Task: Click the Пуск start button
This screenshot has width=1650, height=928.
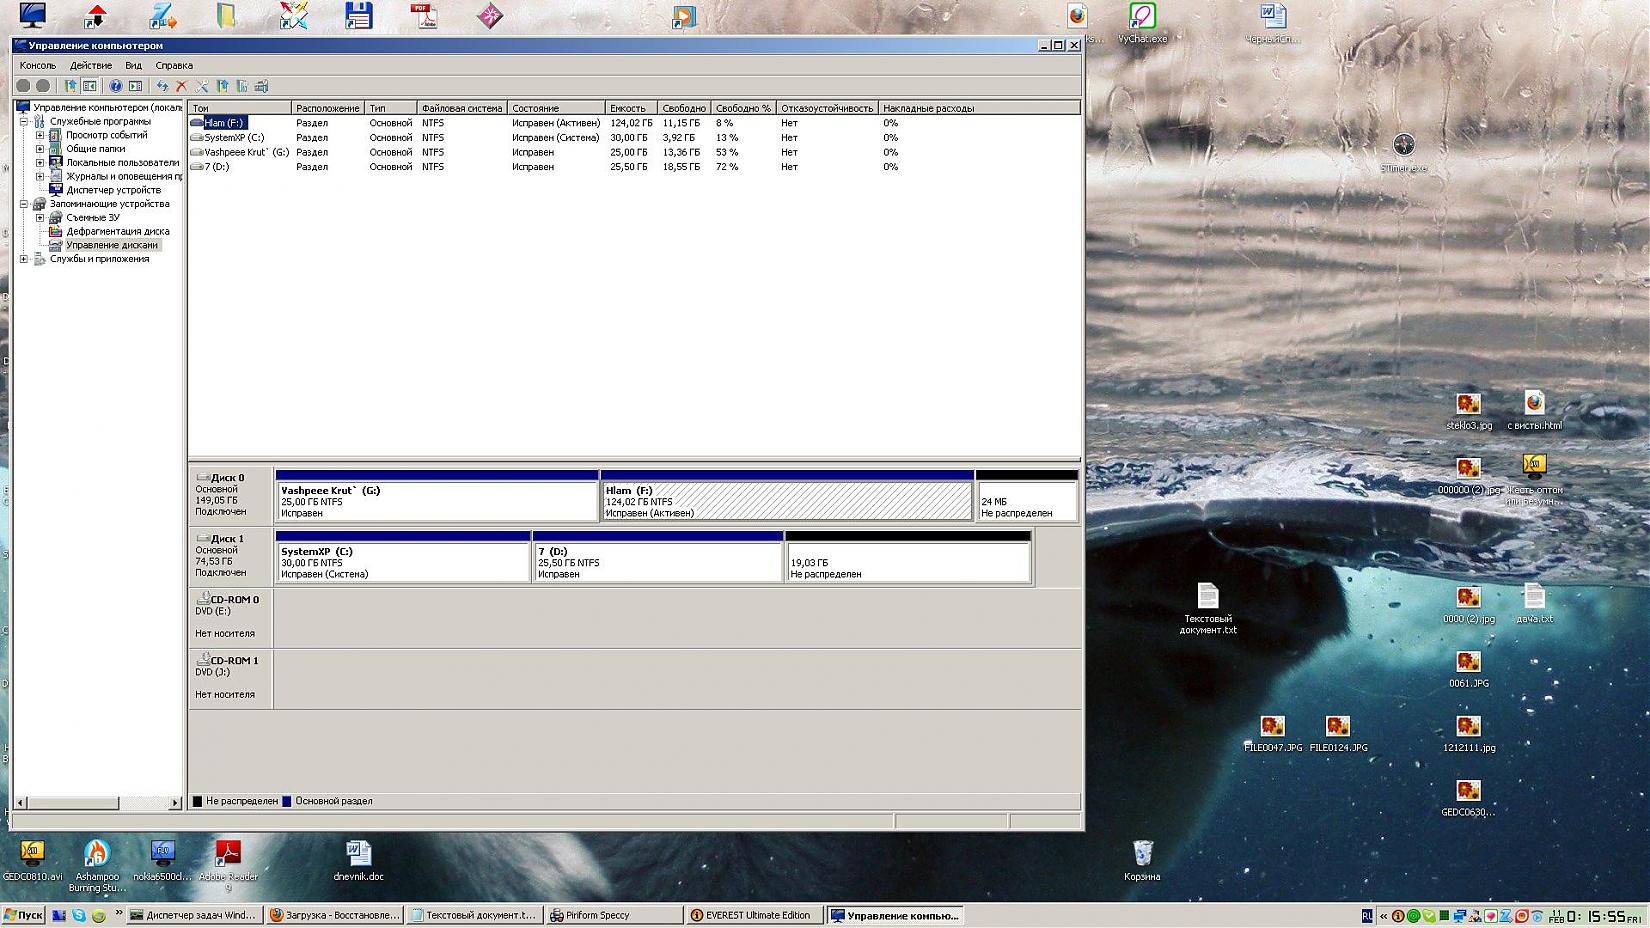Action: 24,915
